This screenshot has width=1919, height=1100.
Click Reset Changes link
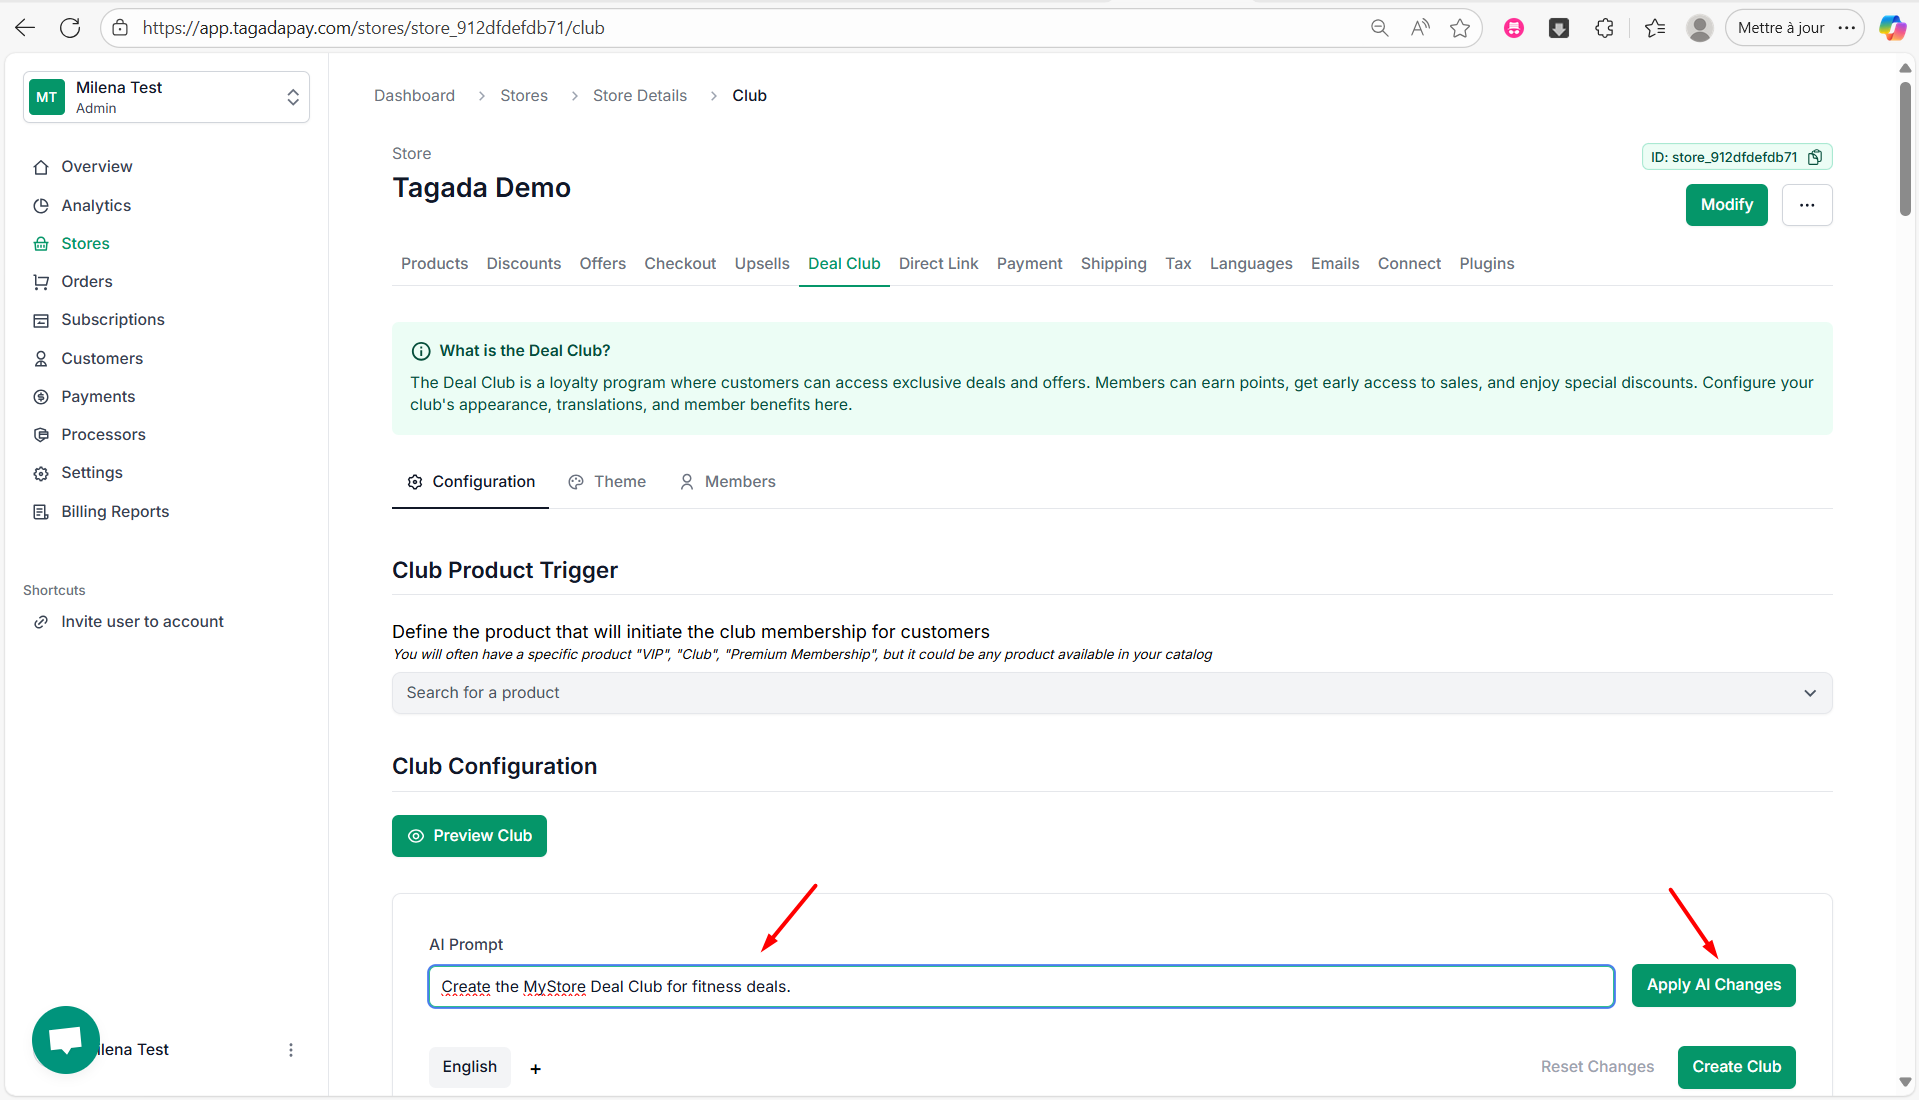1597,1067
